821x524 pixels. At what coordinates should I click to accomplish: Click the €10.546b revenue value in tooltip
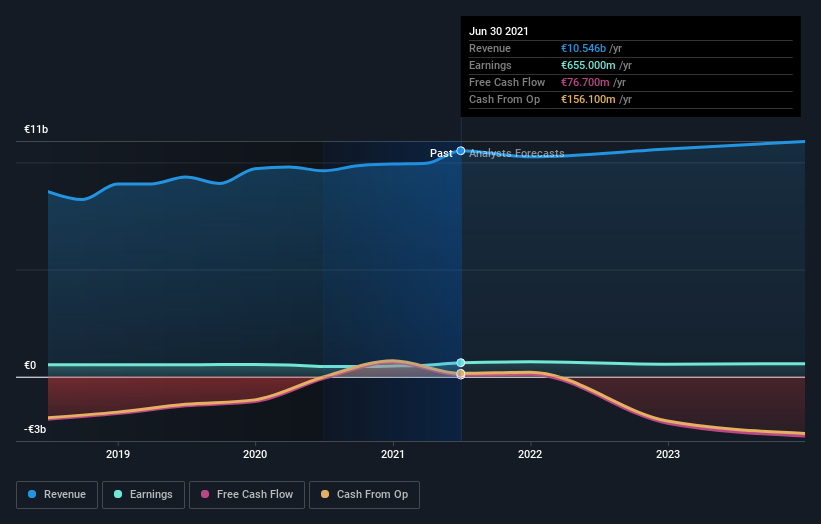(583, 48)
